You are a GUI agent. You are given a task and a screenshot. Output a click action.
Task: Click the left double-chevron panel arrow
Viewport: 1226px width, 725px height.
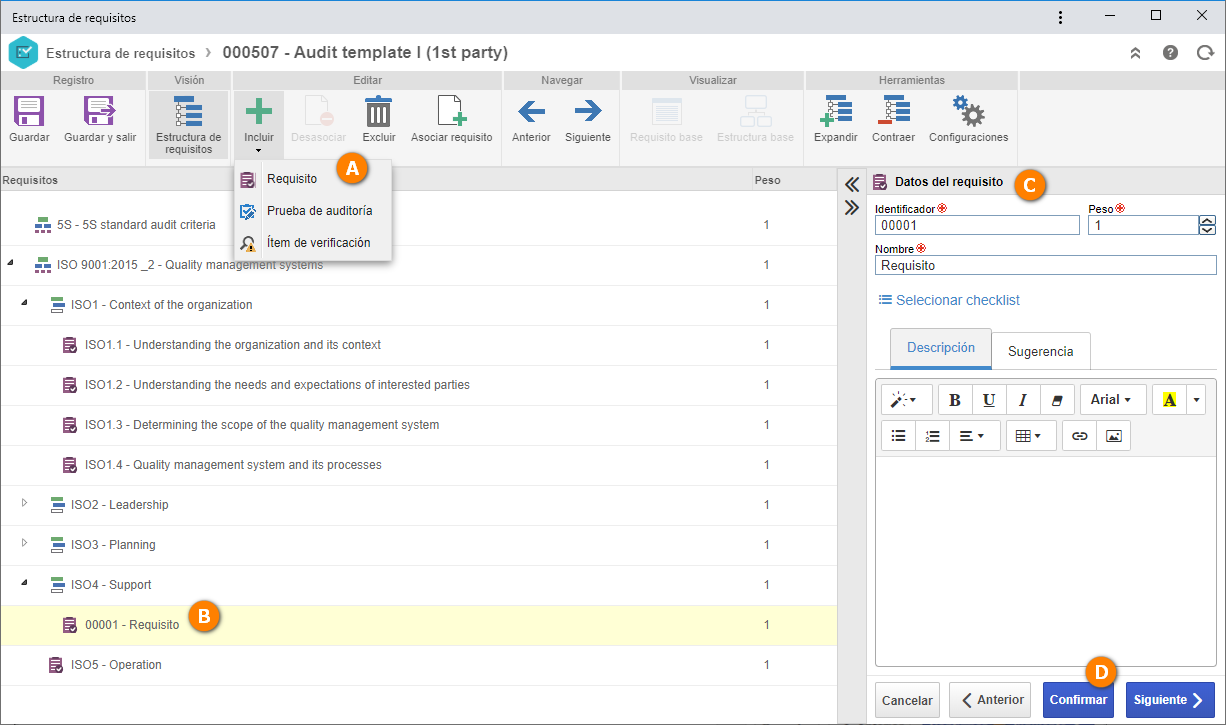tap(852, 184)
